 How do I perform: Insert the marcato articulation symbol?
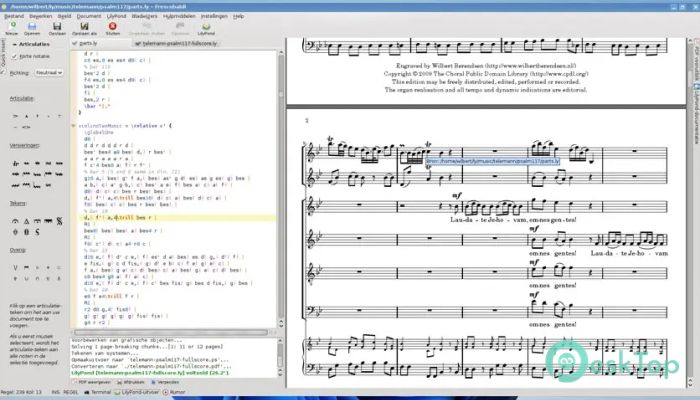[26, 116]
